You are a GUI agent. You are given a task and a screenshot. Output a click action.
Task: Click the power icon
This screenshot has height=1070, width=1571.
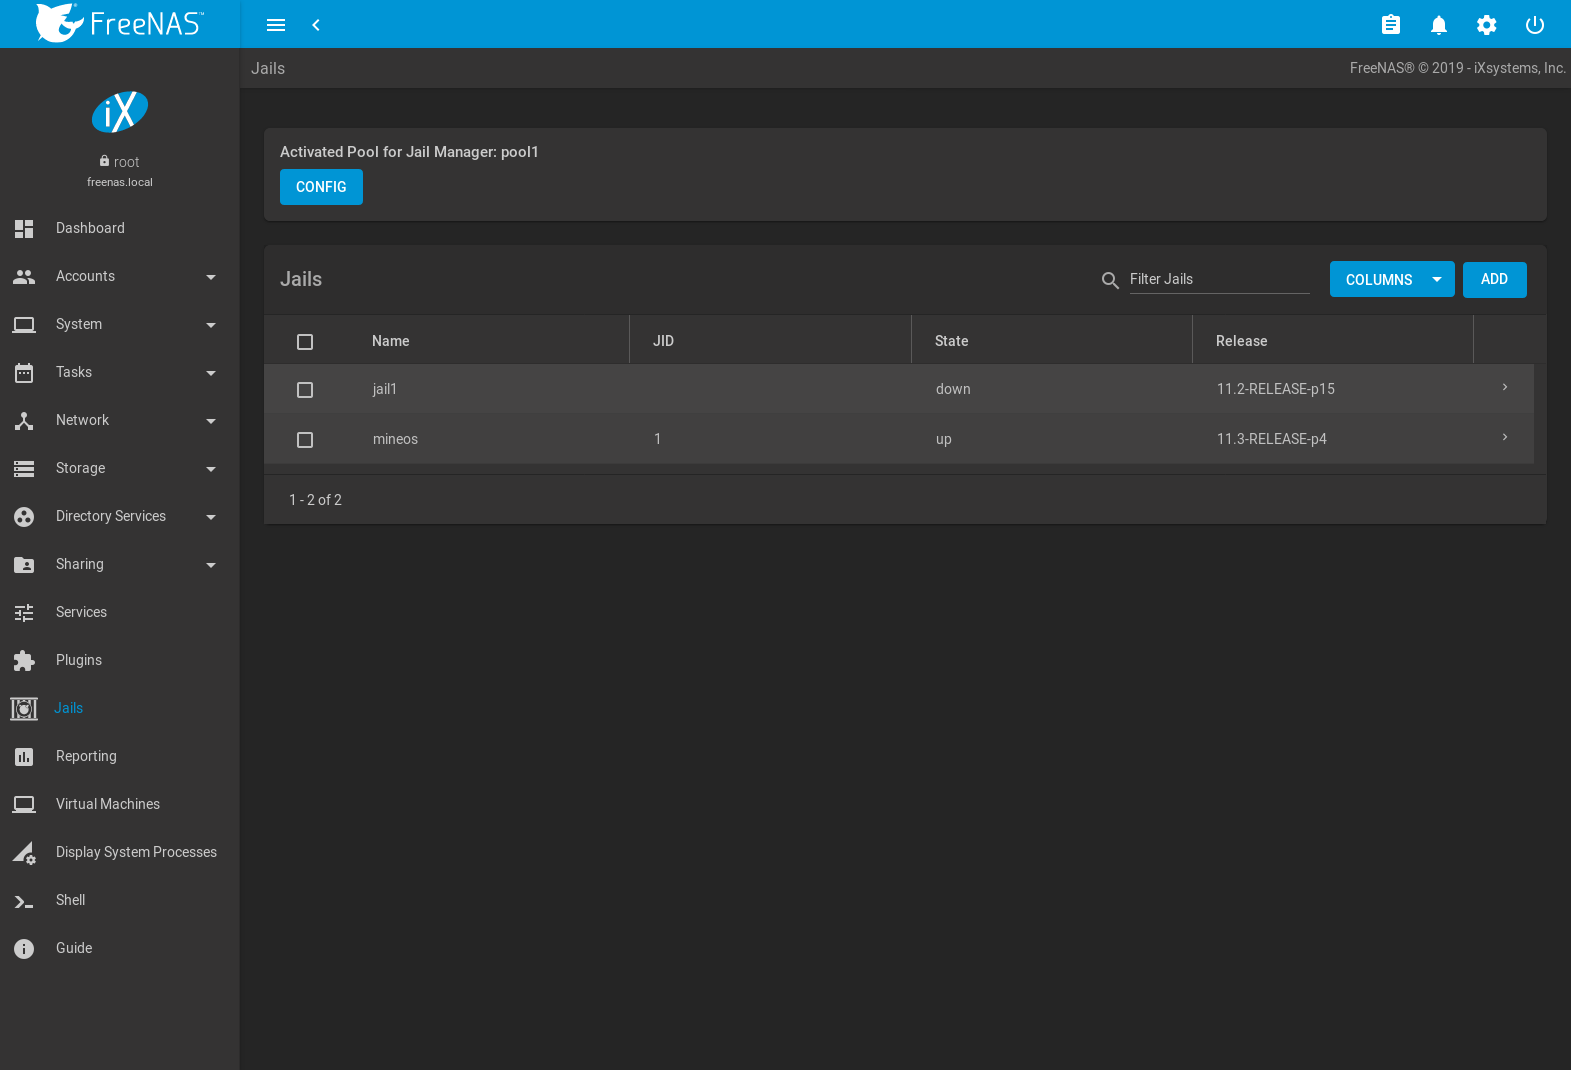tap(1534, 25)
